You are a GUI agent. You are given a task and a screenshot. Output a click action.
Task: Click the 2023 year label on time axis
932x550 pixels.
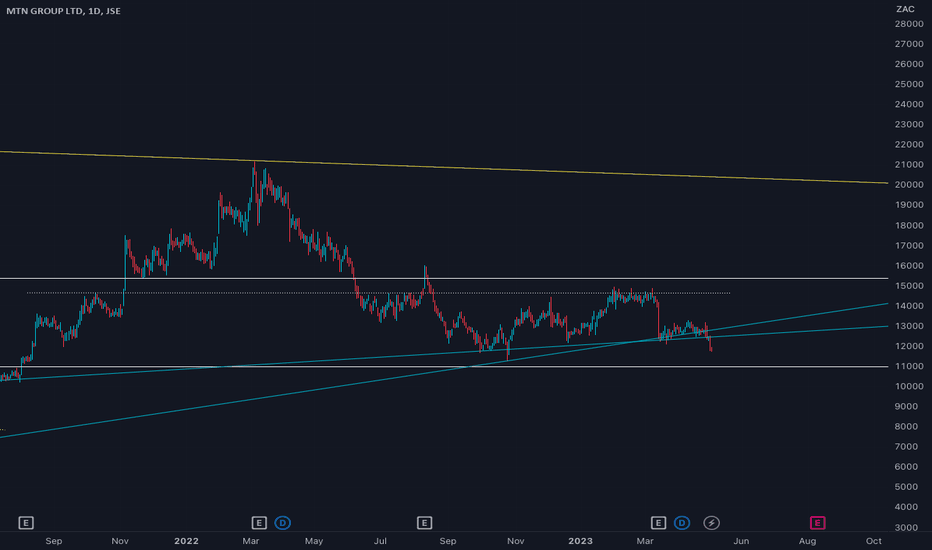tap(580, 540)
